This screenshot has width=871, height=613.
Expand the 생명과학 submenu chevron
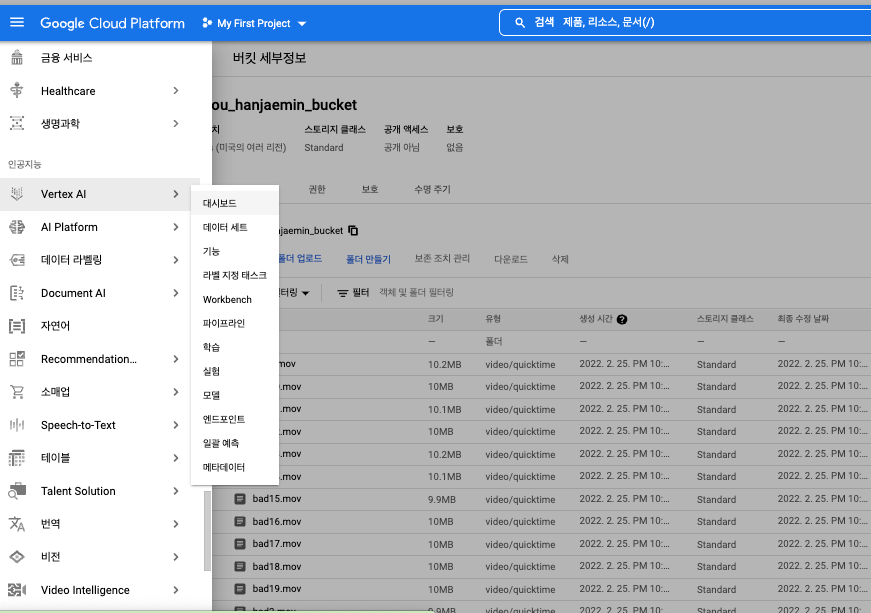click(176, 123)
